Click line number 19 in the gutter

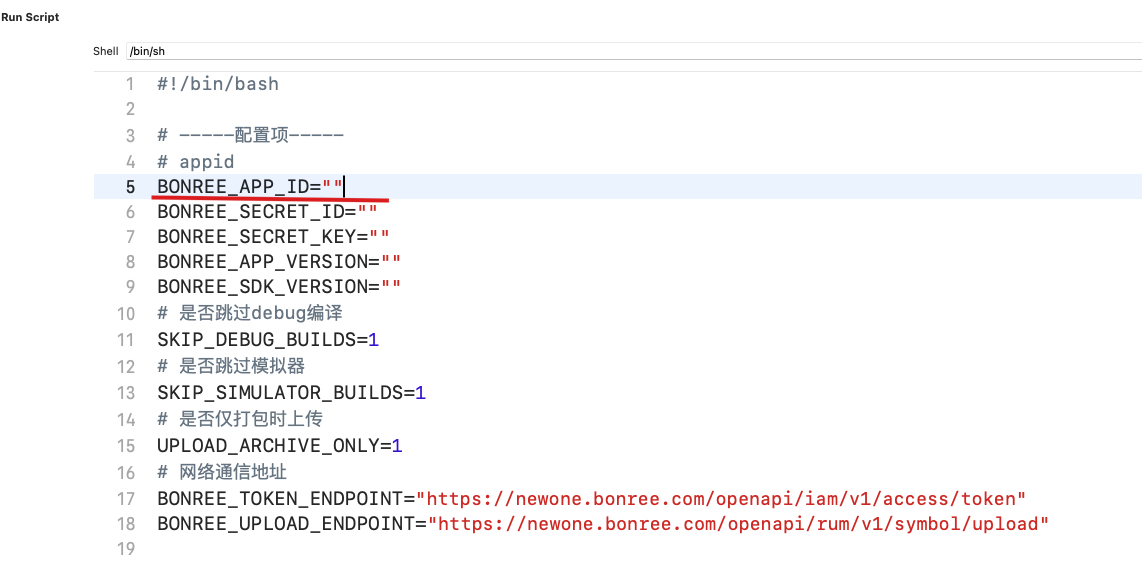tap(125, 549)
